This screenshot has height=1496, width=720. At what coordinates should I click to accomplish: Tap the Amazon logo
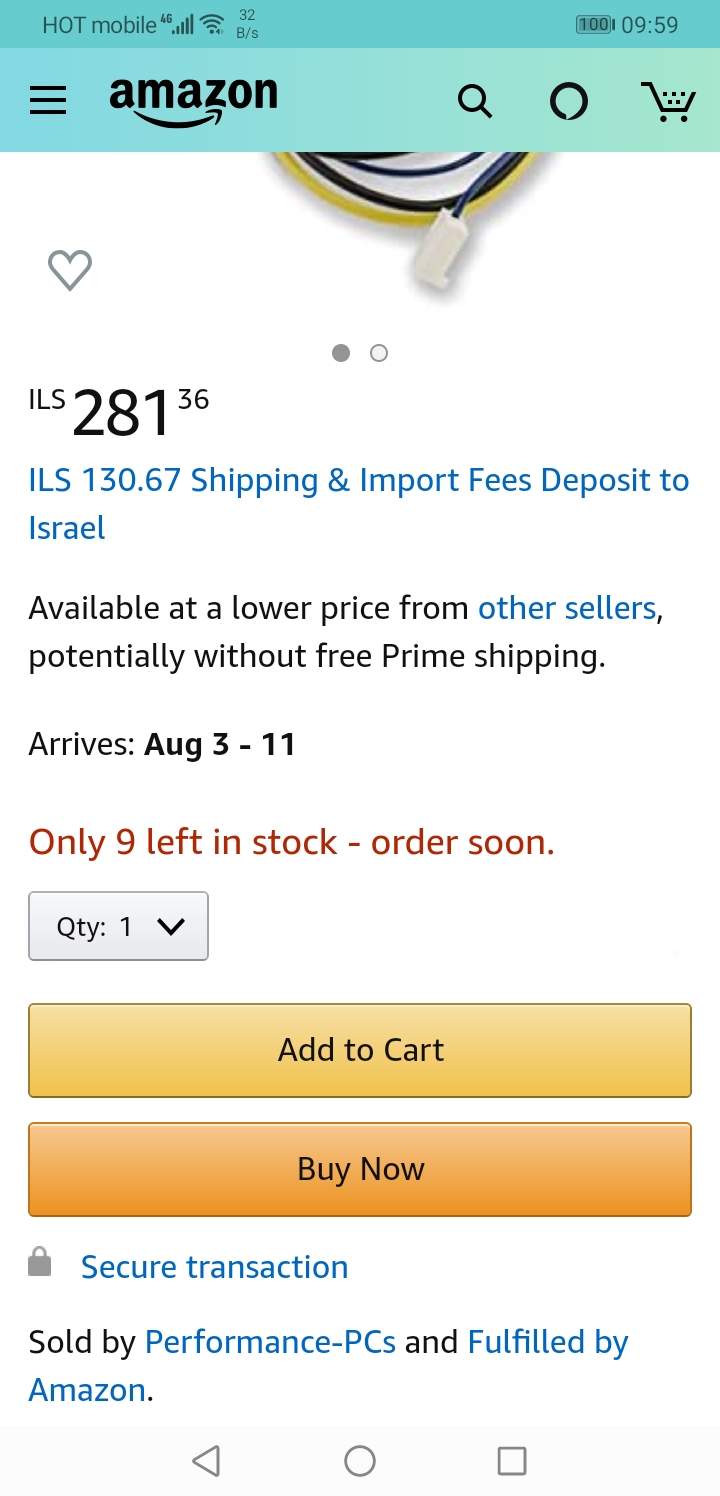193,100
